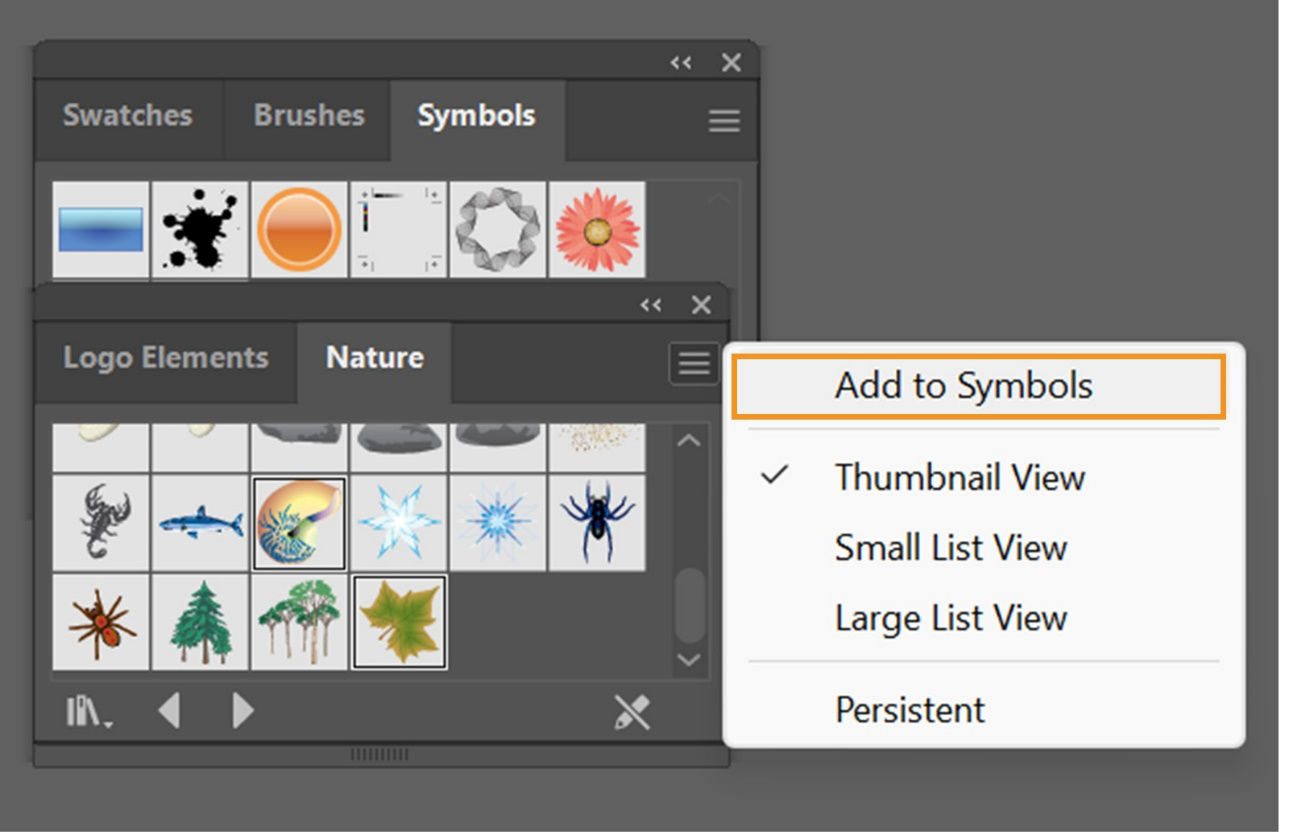Open the Symbols panel flyout menu
This screenshot has height=832, width=1289.
723,120
